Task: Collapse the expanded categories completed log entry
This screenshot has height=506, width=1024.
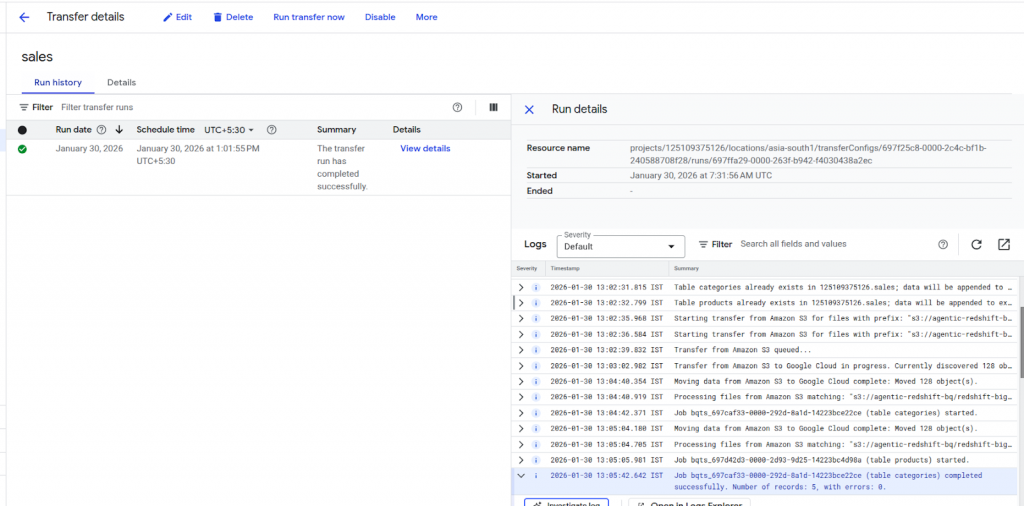Action: pos(521,476)
